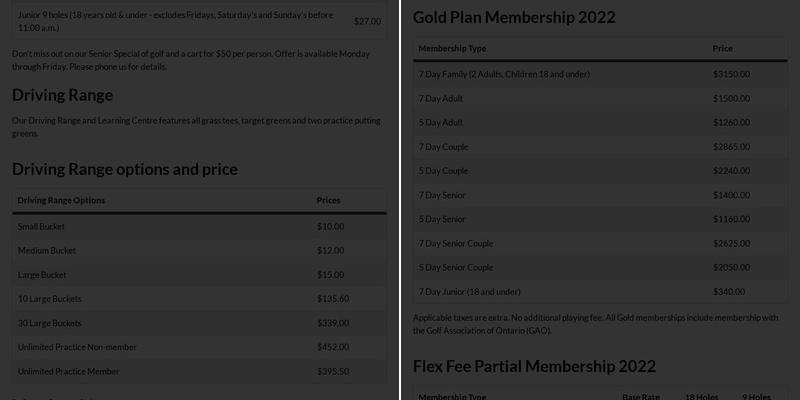Click the Small Bucket row label
Viewport: 800px width, 400px height.
[41, 227]
